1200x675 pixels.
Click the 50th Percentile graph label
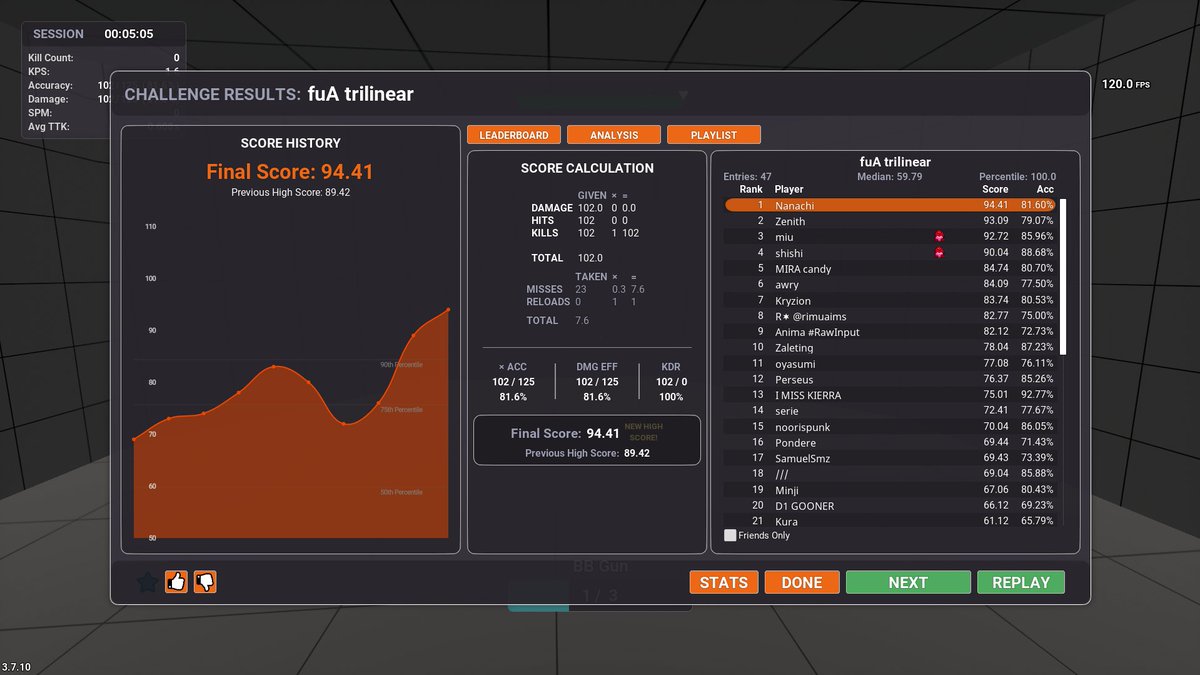(x=401, y=492)
